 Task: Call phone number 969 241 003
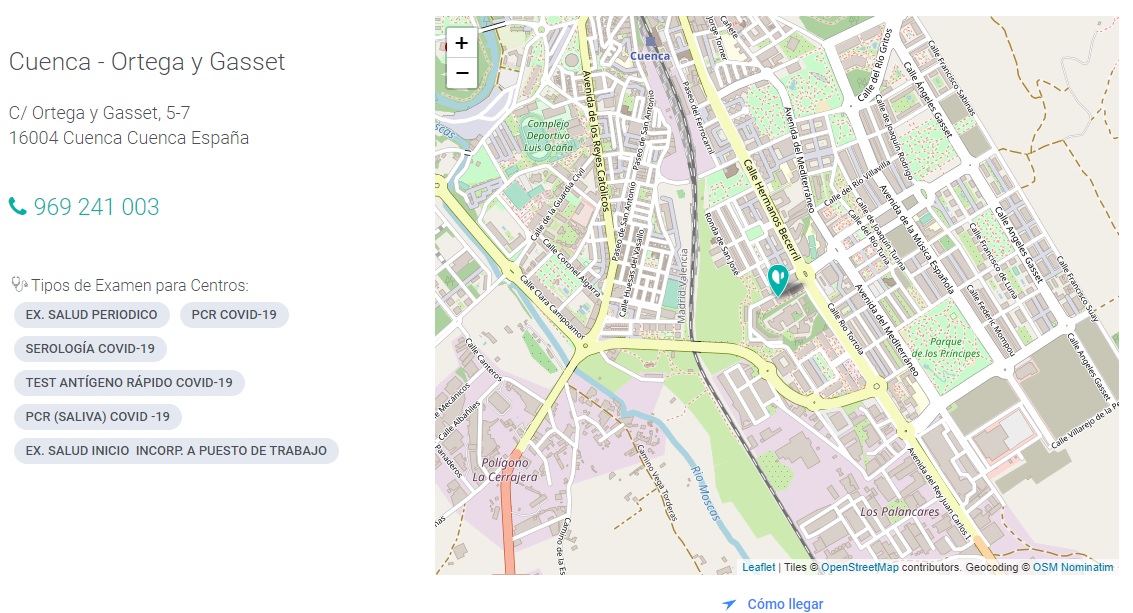pos(96,207)
